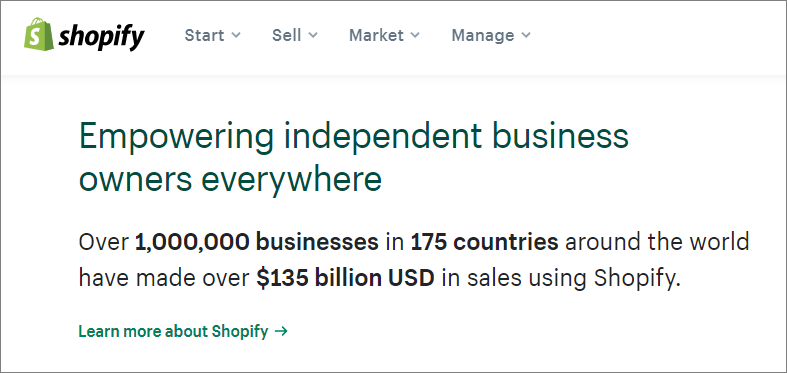Open the Sell navigation menu
787x373 pixels.
click(x=295, y=35)
